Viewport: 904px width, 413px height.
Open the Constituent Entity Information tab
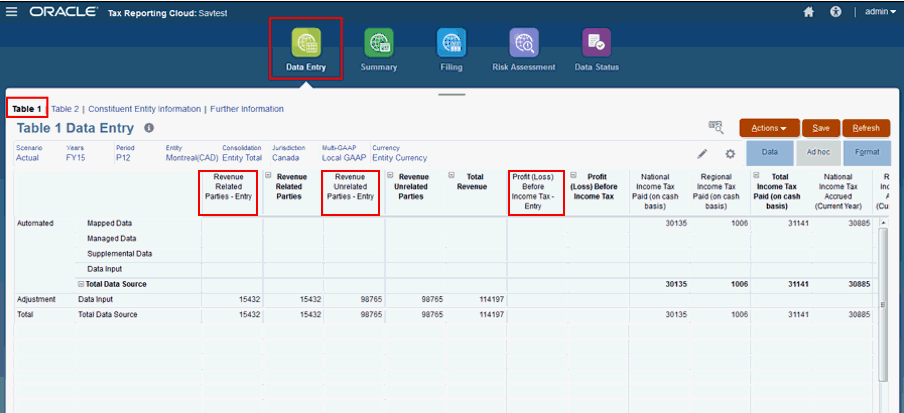pyautogui.click(x=145, y=108)
